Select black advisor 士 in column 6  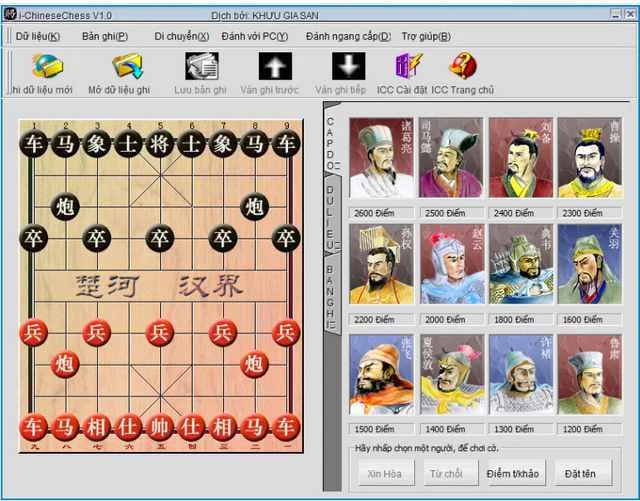coord(191,144)
